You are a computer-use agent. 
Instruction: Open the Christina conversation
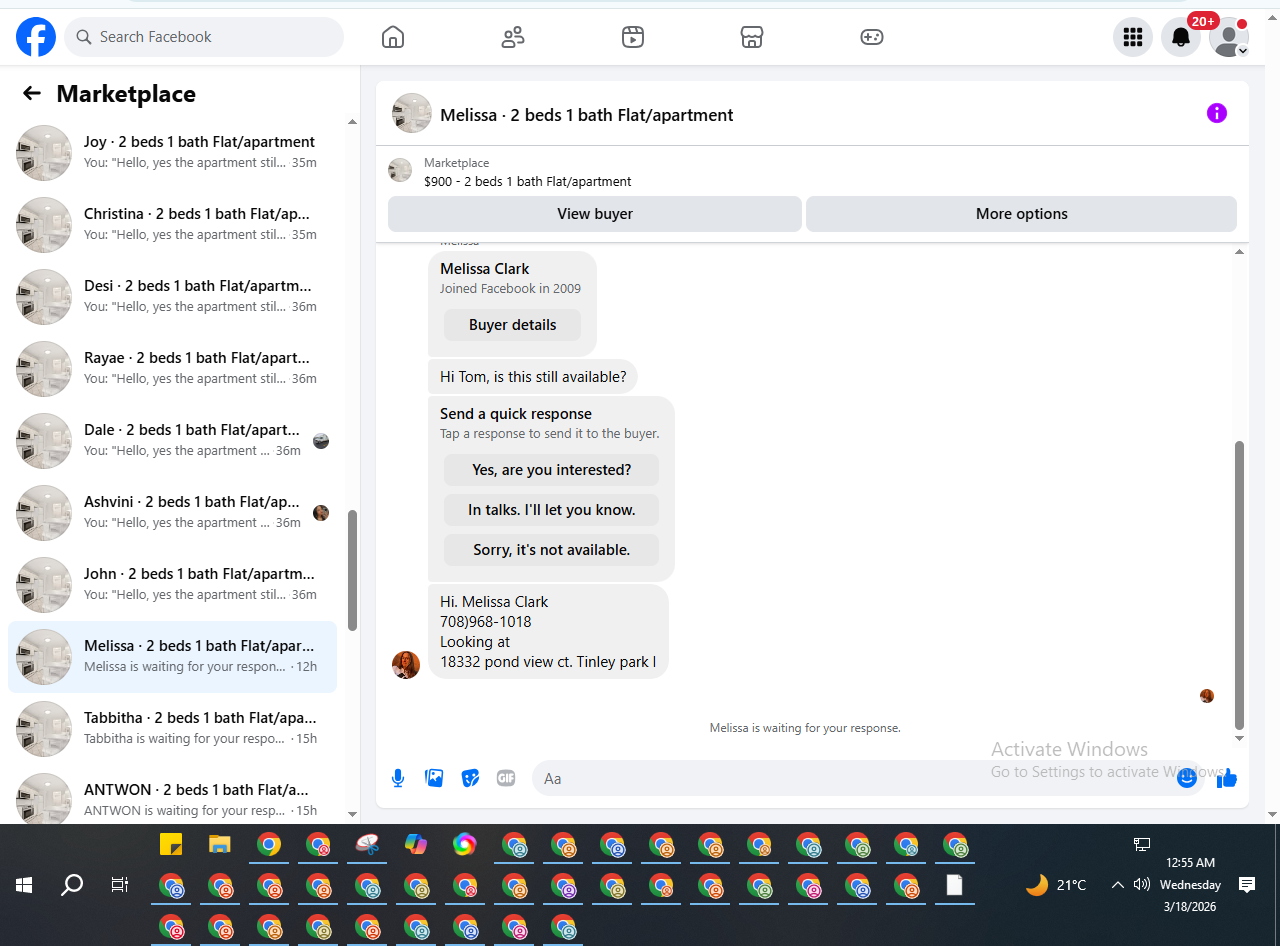point(172,225)
